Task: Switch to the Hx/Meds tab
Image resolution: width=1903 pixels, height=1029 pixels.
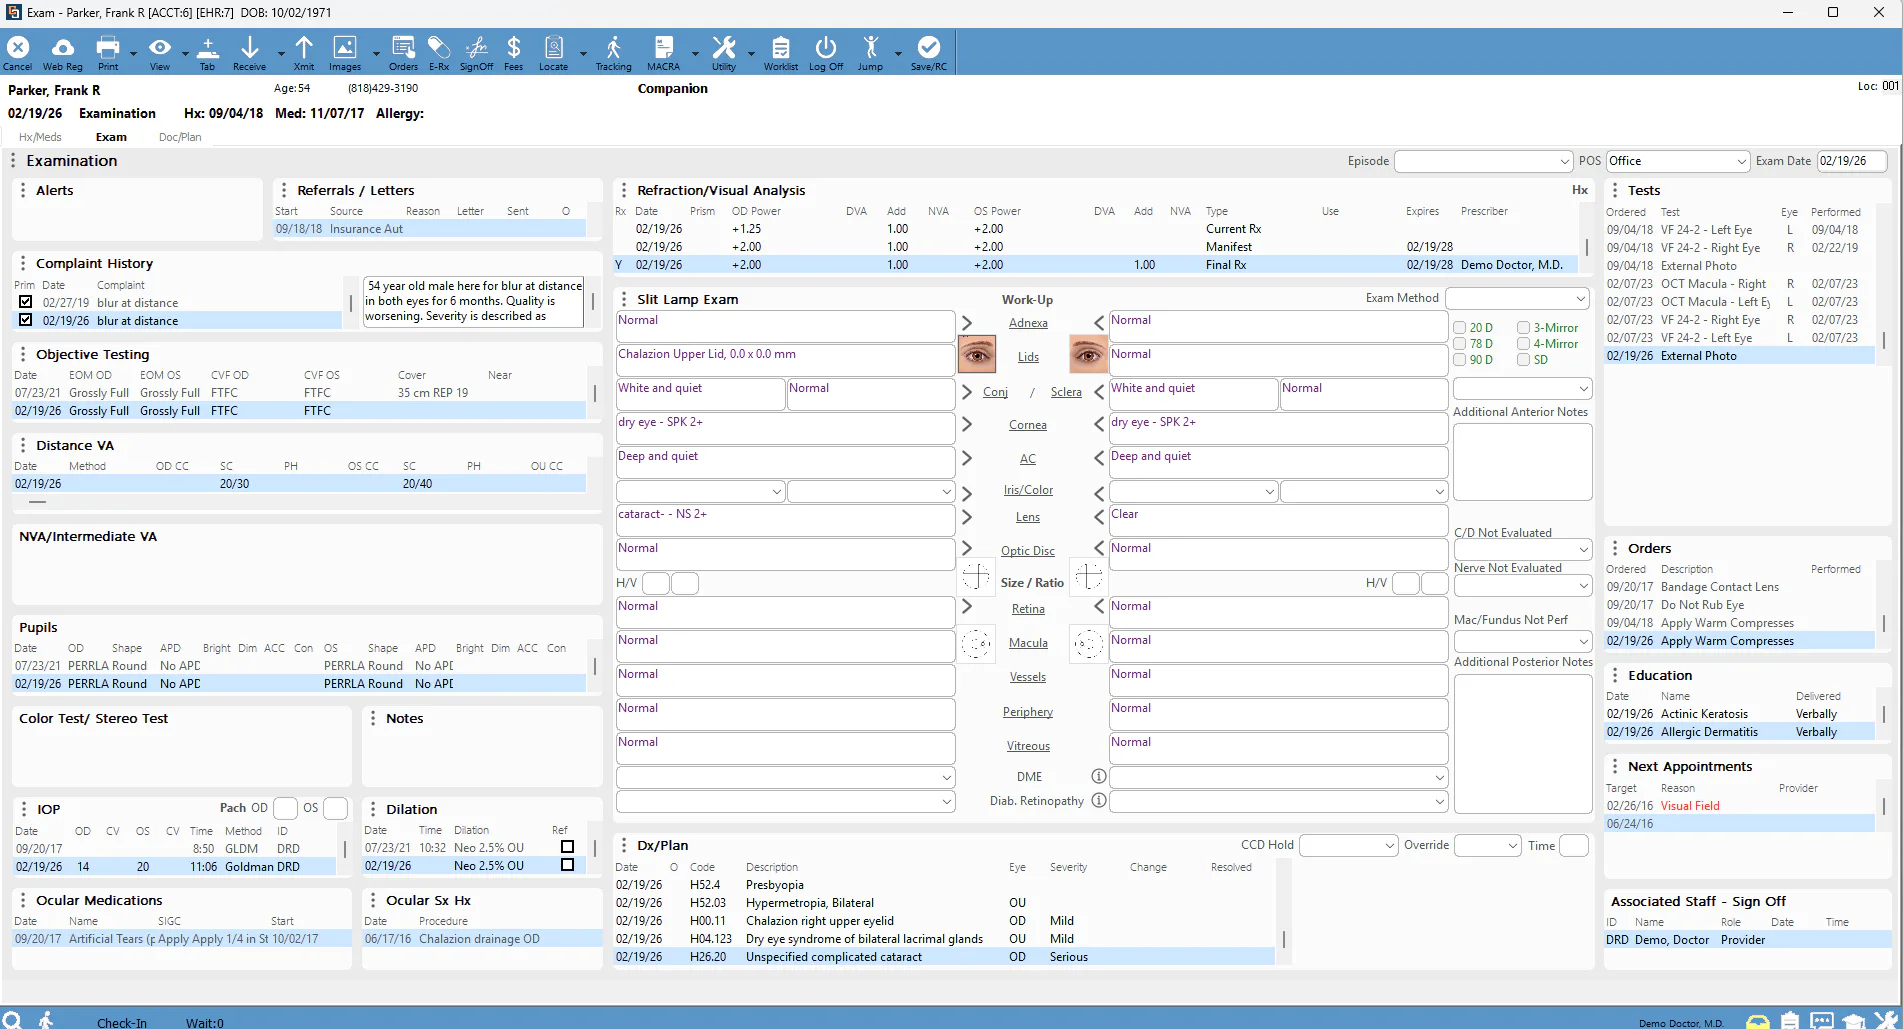Action: click(40, 137)
